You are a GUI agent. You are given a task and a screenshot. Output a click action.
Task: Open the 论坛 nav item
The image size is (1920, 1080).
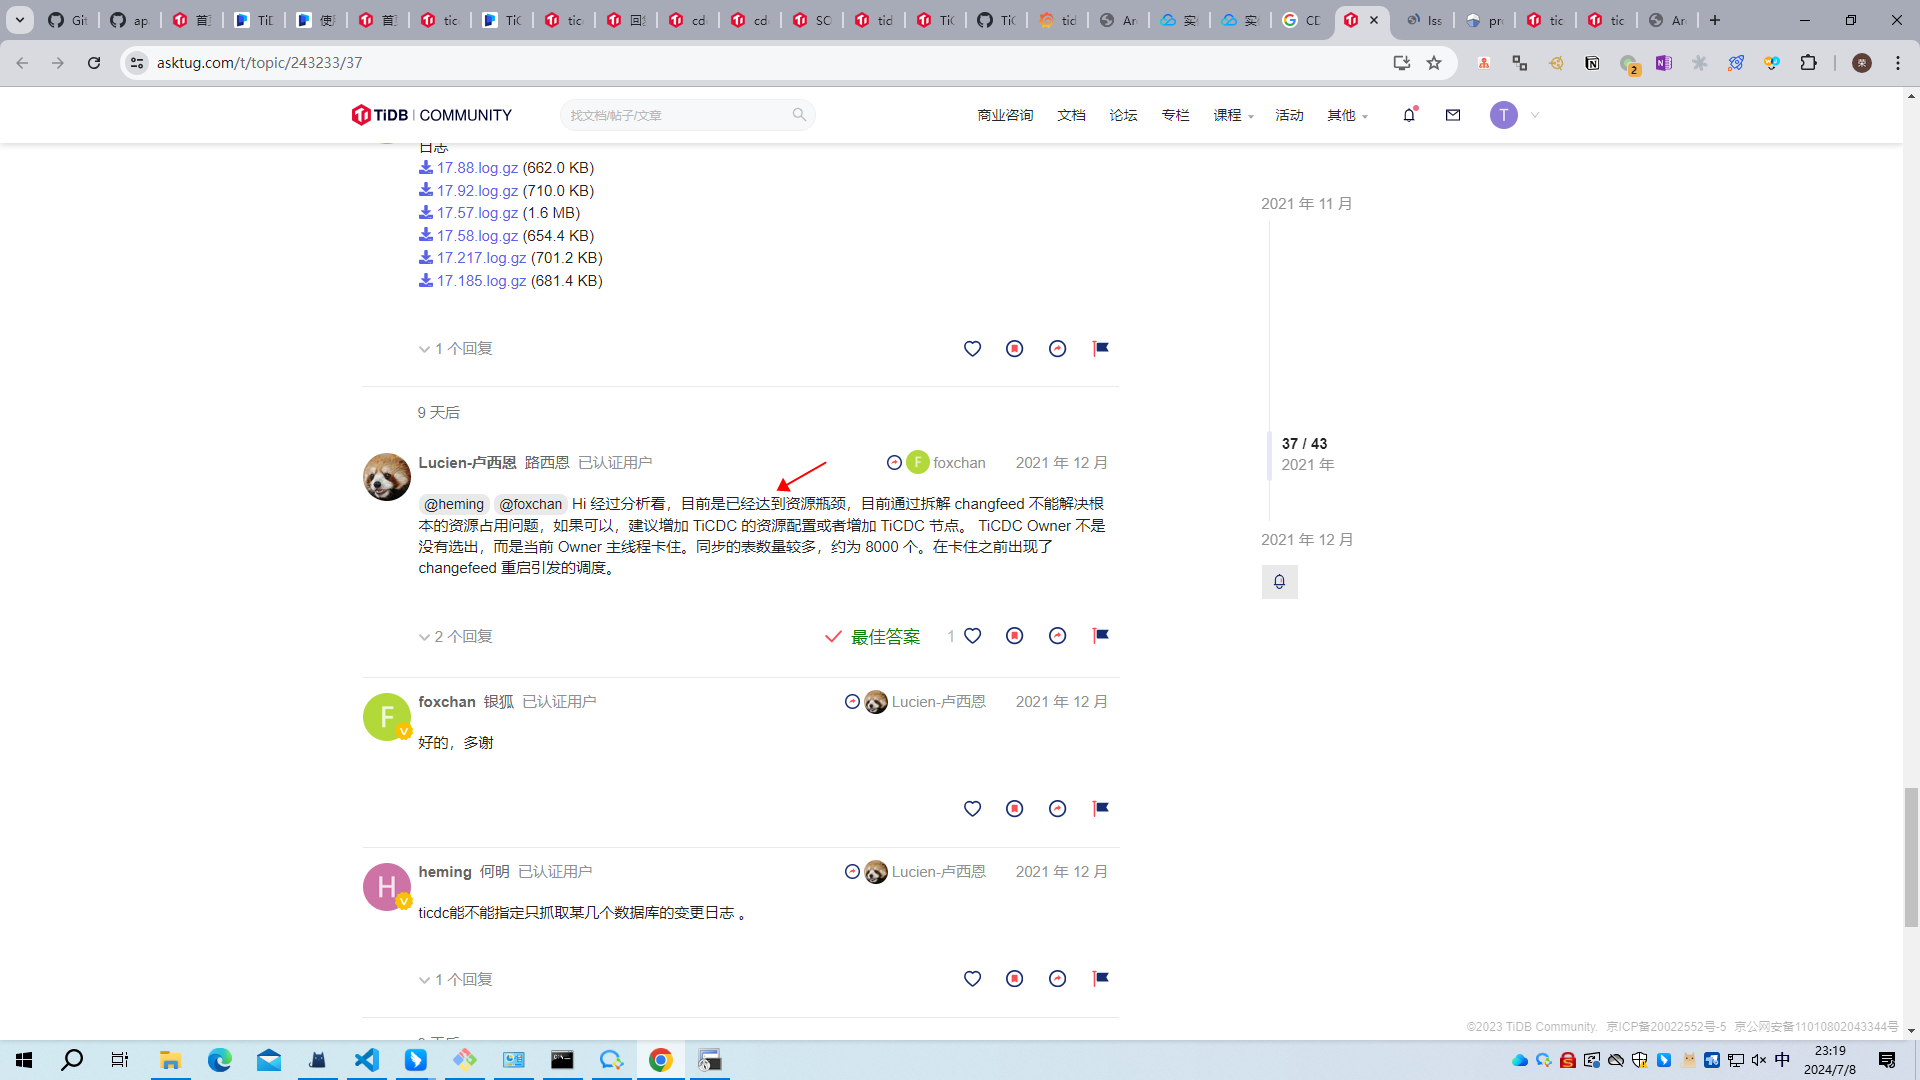1123,115
